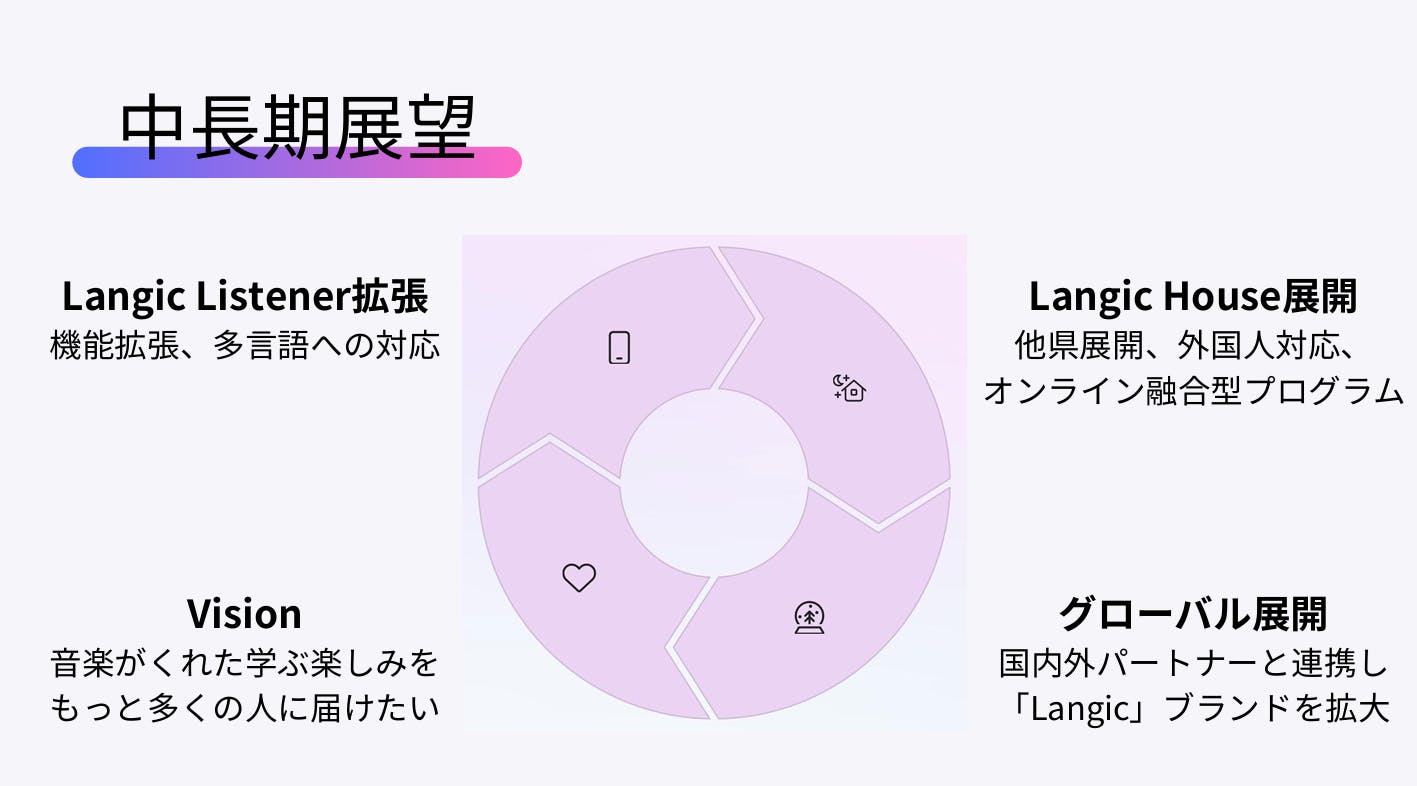This screenshot has width=1417, height=786.
Task: Select the Langic Listener拡張 heading
Action: point(245,296)
